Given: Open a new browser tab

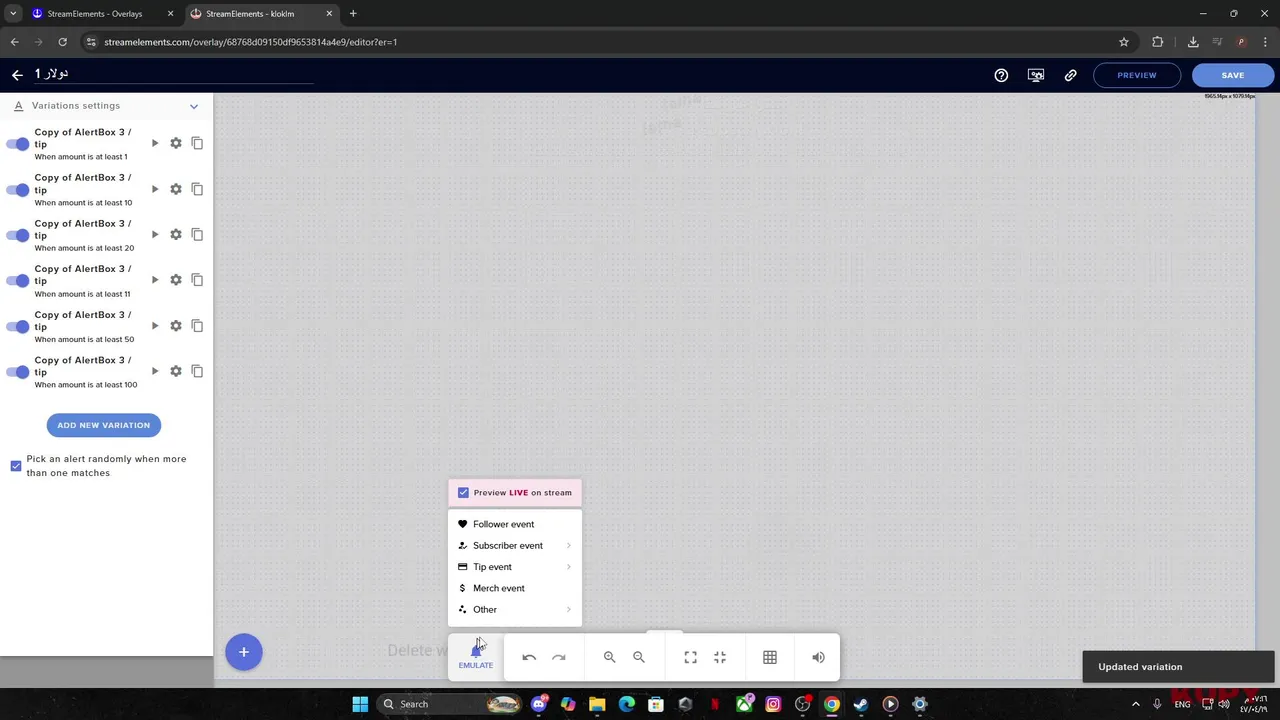Looking at the screenshot, I should tap(353, 14).
